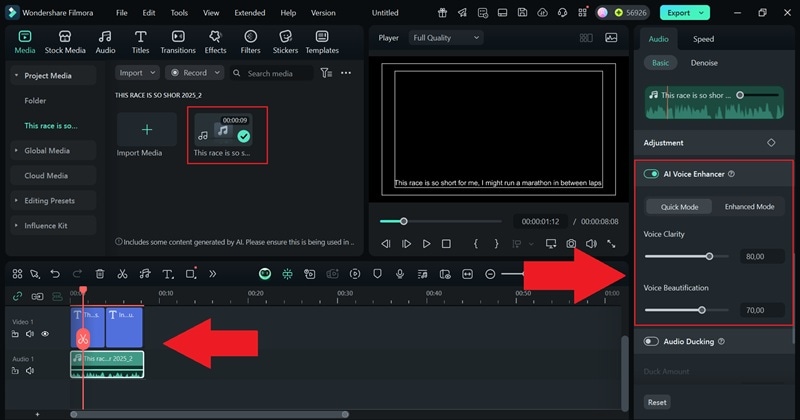Open the player image snapshot view icon
Image resolution: width=800 pixels, height=420 pixels.
click(x=611, y=38)
